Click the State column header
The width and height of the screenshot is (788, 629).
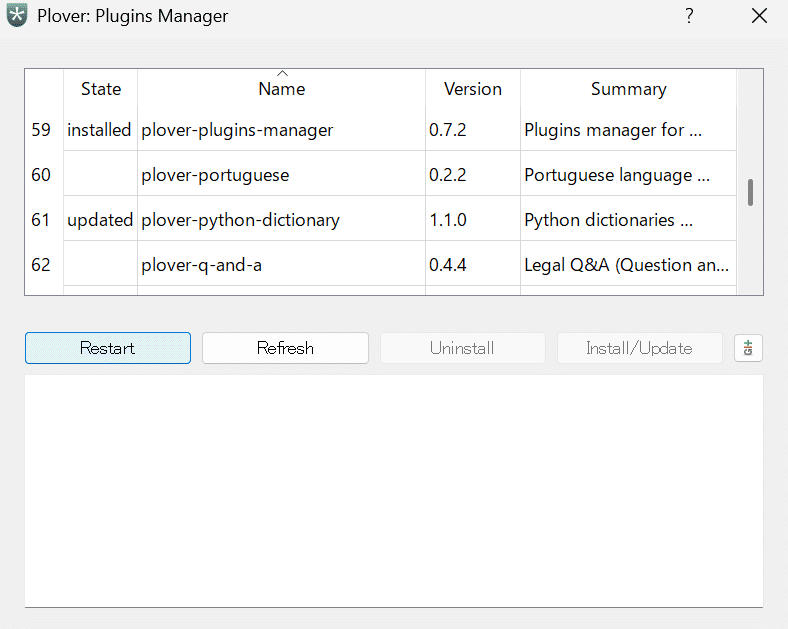coord(100,89)
